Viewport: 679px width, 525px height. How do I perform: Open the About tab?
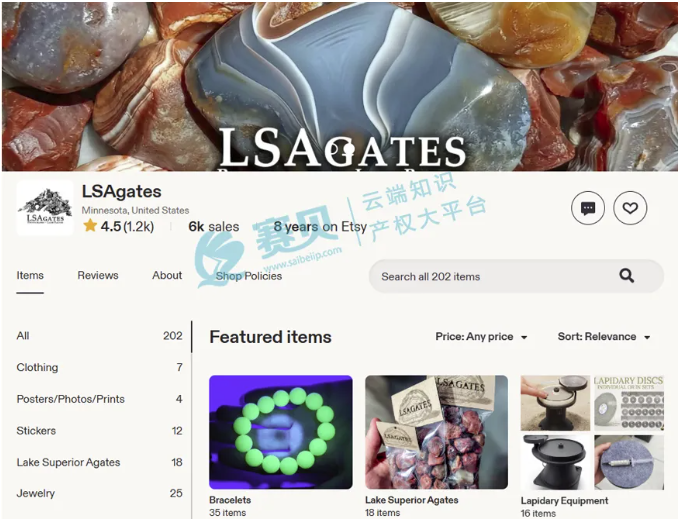pos(167,275)
